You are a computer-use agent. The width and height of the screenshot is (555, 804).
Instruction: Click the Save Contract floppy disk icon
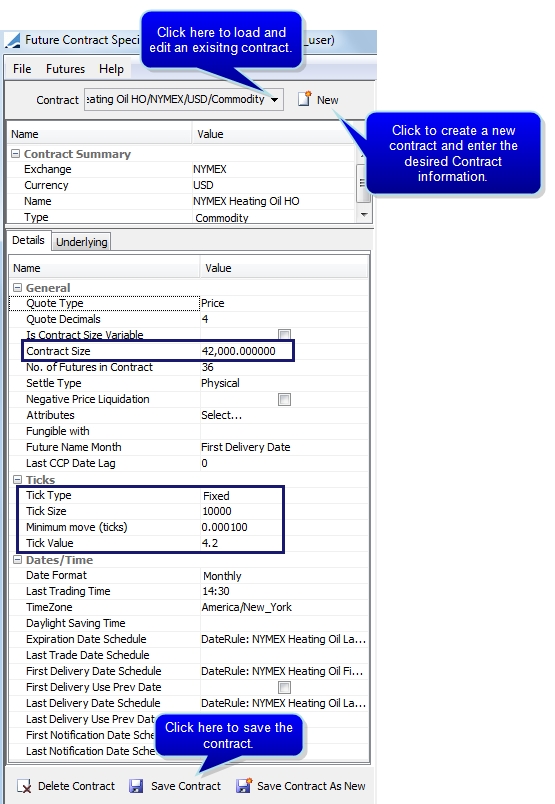pyautogui.click(x=136, y=786)
